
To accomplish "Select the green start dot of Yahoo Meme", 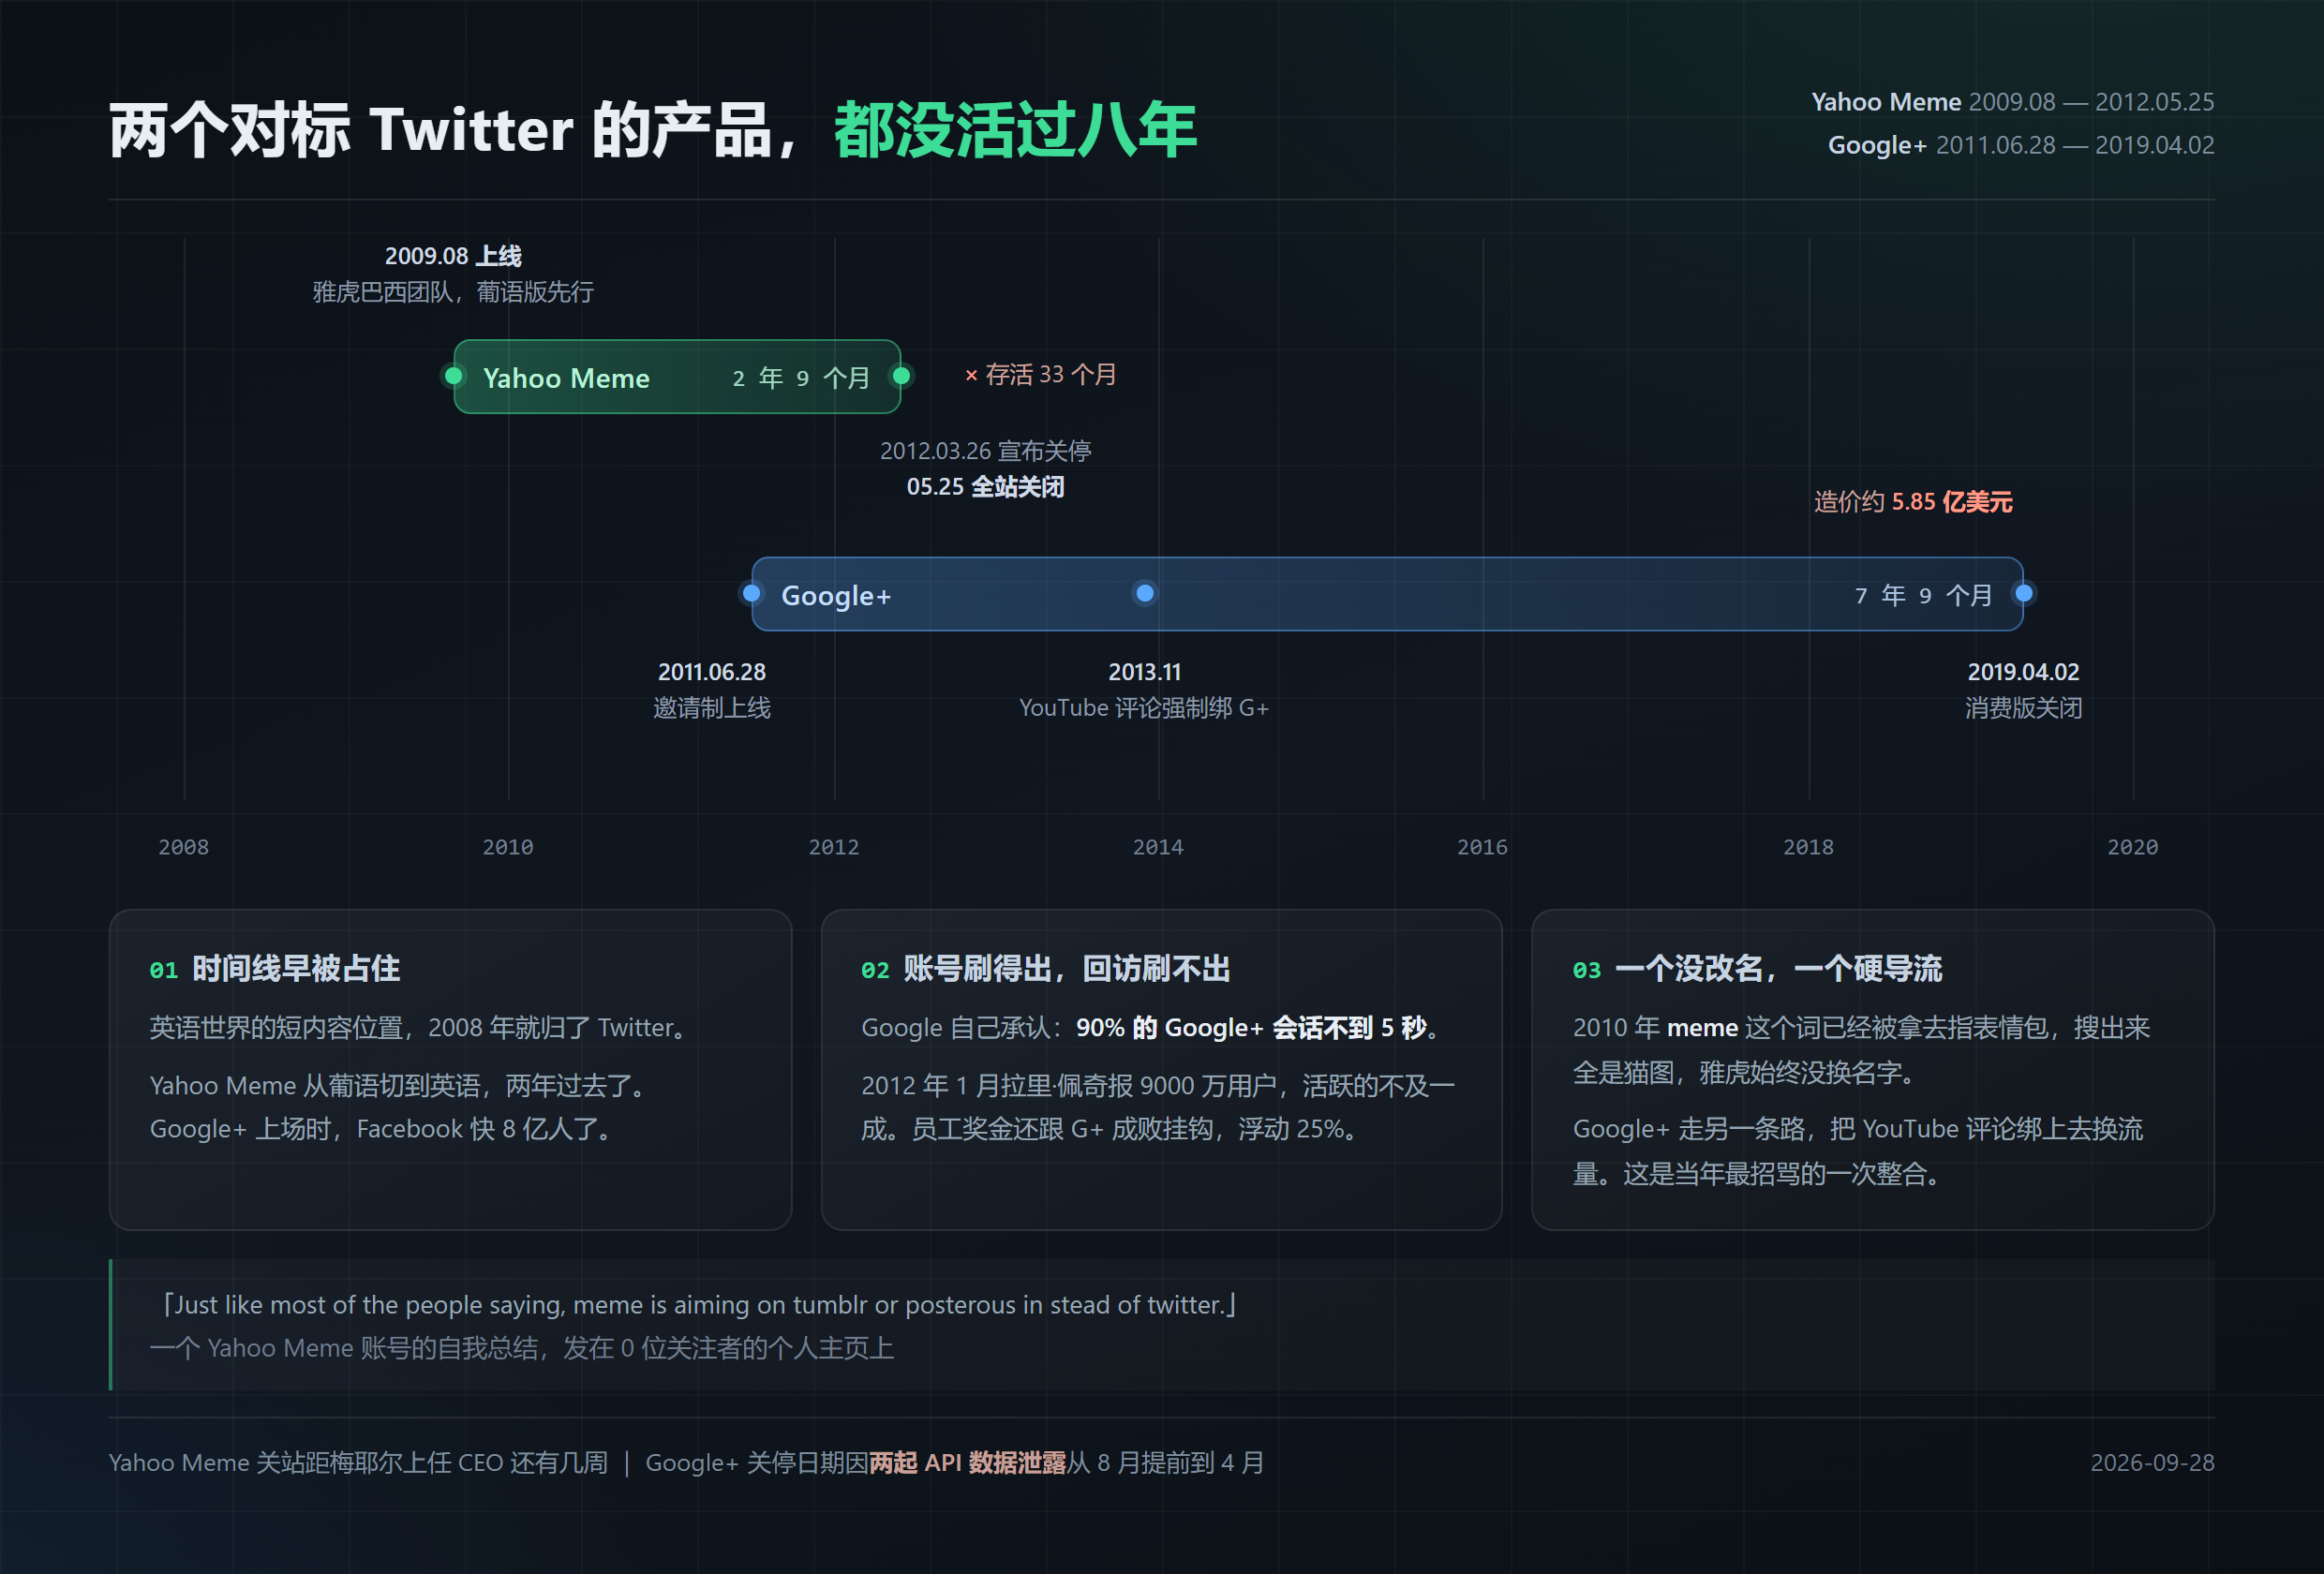I will (454, 376).
